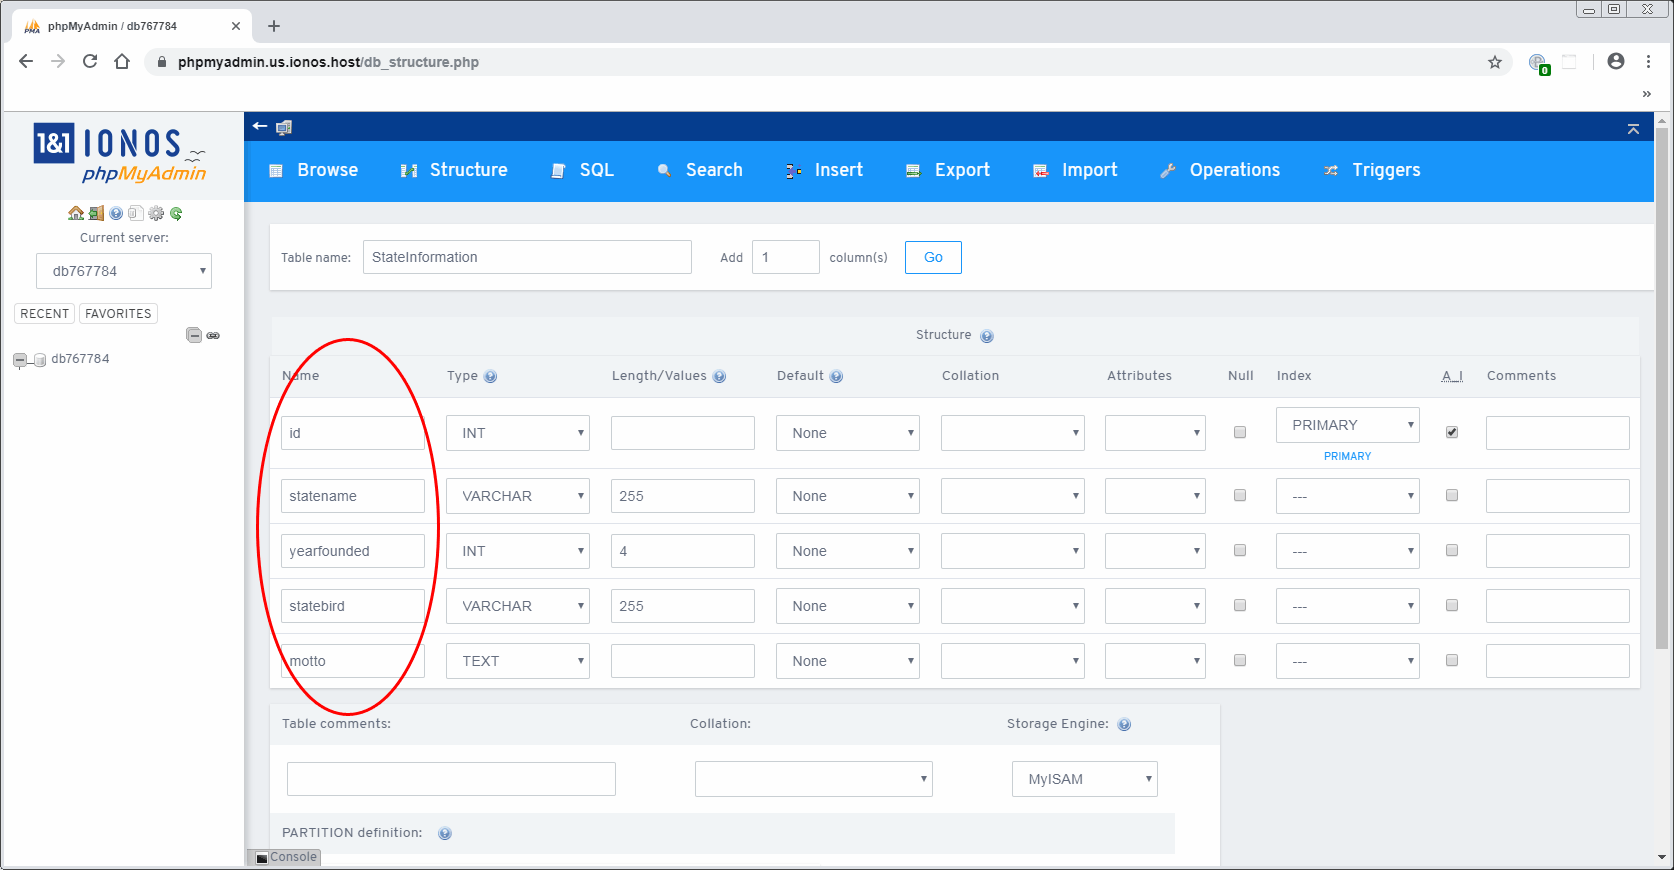Bookmark this page with the star icon

tap(1495, 62)
